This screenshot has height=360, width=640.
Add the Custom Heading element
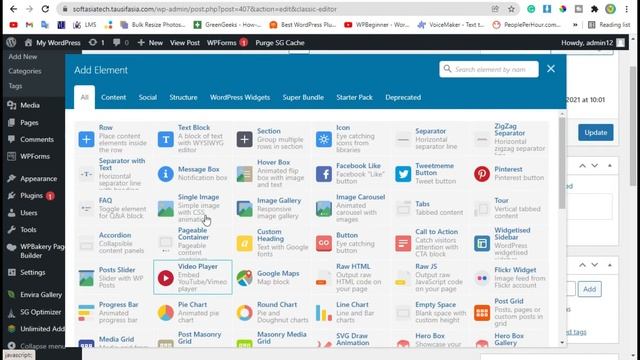pos(271,243)
